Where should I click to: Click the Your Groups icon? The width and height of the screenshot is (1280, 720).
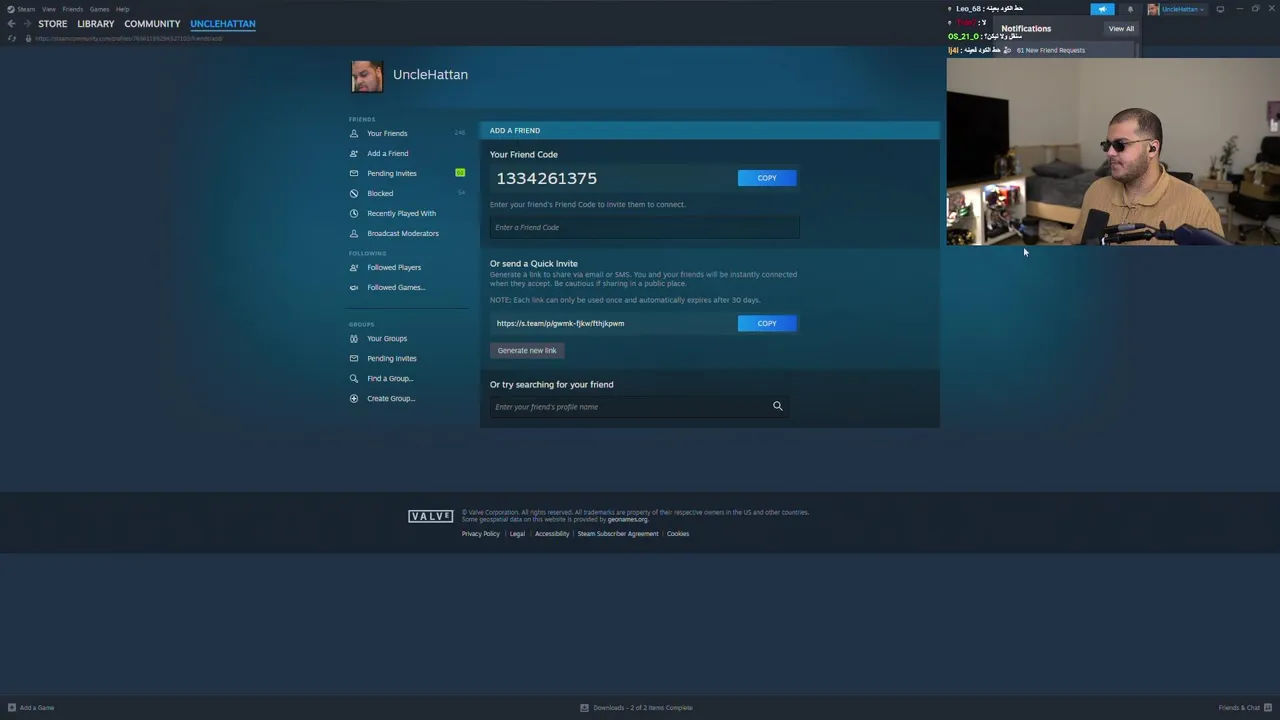coord(354,339)
